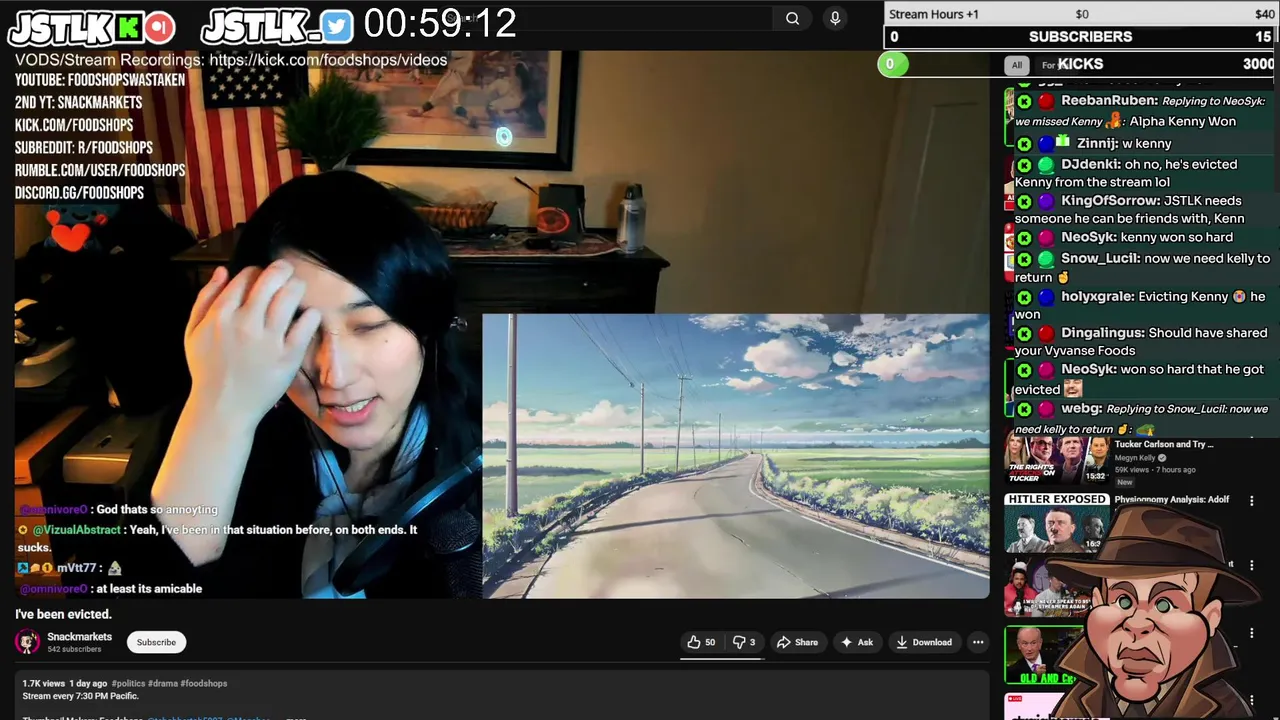Click the green X icon beside DJdenki
1280x720 pixels.
[x=1024, y=165]
